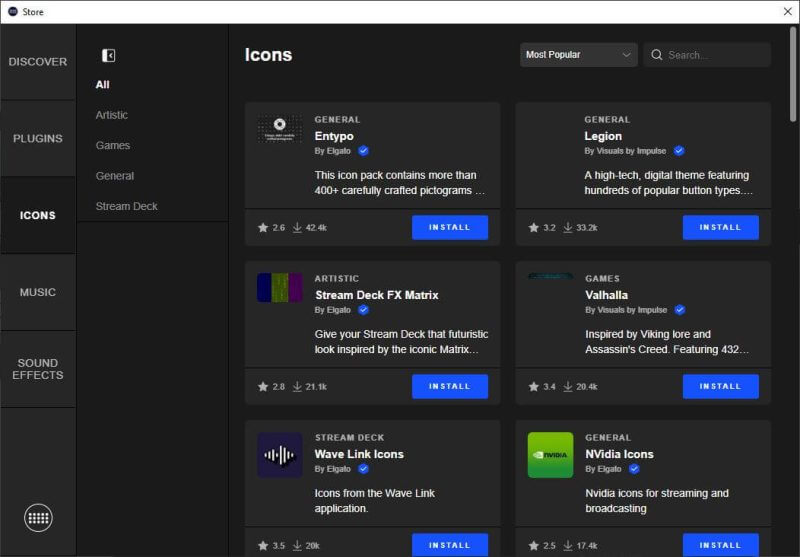The height and width of the screenshot is (557, 800).
Task: Click the Valhalla download count icon
Action: (567, 387)
